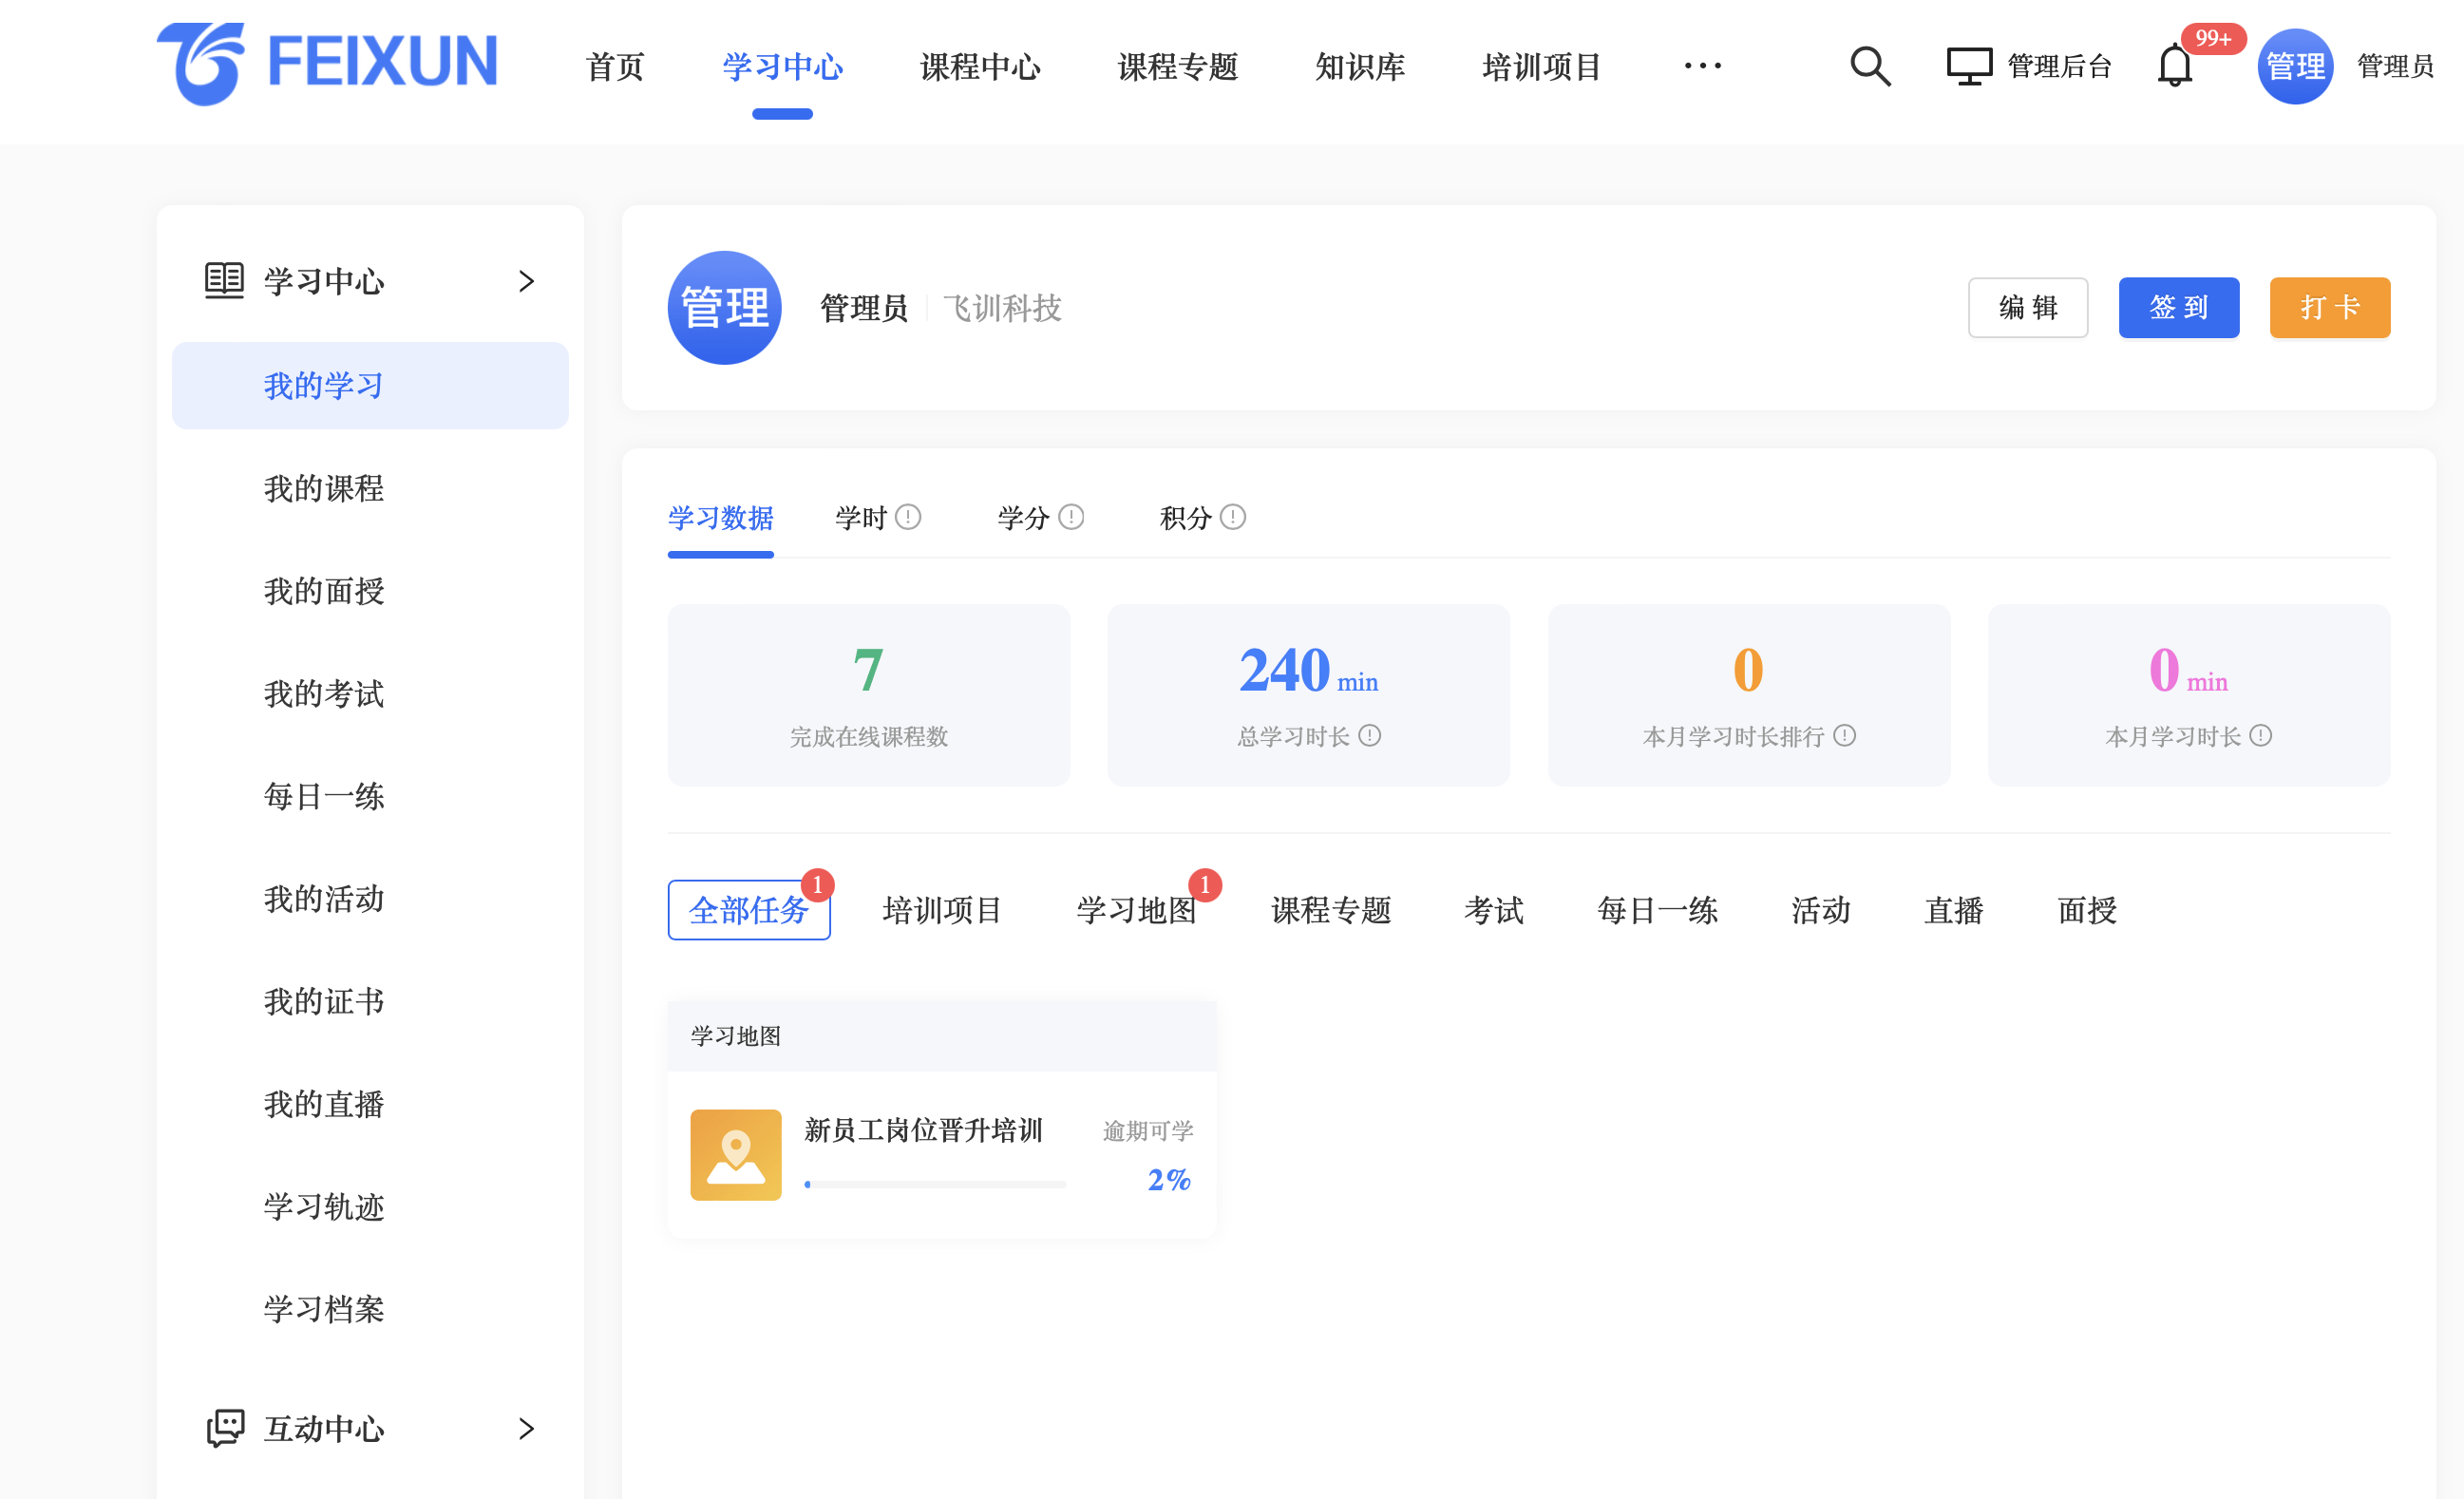Viewport: 2464px width, 1499px height.
Task: Click info icon next to 学分
Action: coord(1070,517)
